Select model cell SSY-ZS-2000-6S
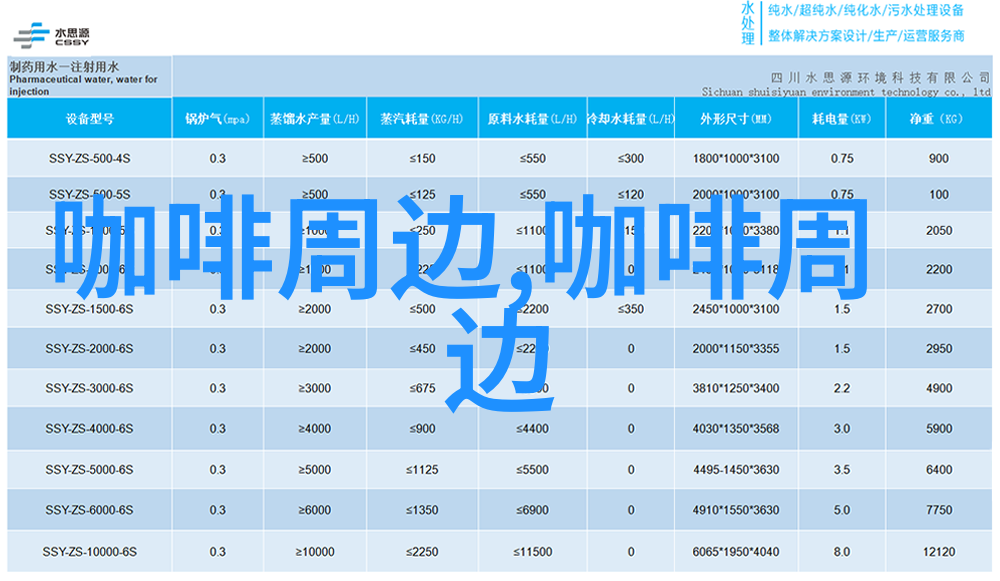This screenshot has width=1000, height=581. pyautogui.click(x=89, y=349)
